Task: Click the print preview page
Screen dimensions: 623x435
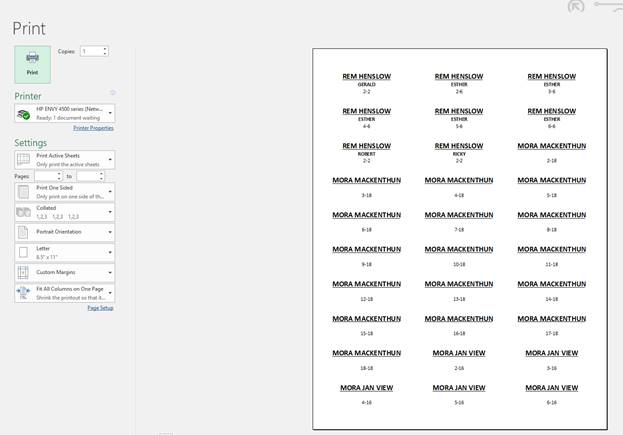Action: coord(459,238)
